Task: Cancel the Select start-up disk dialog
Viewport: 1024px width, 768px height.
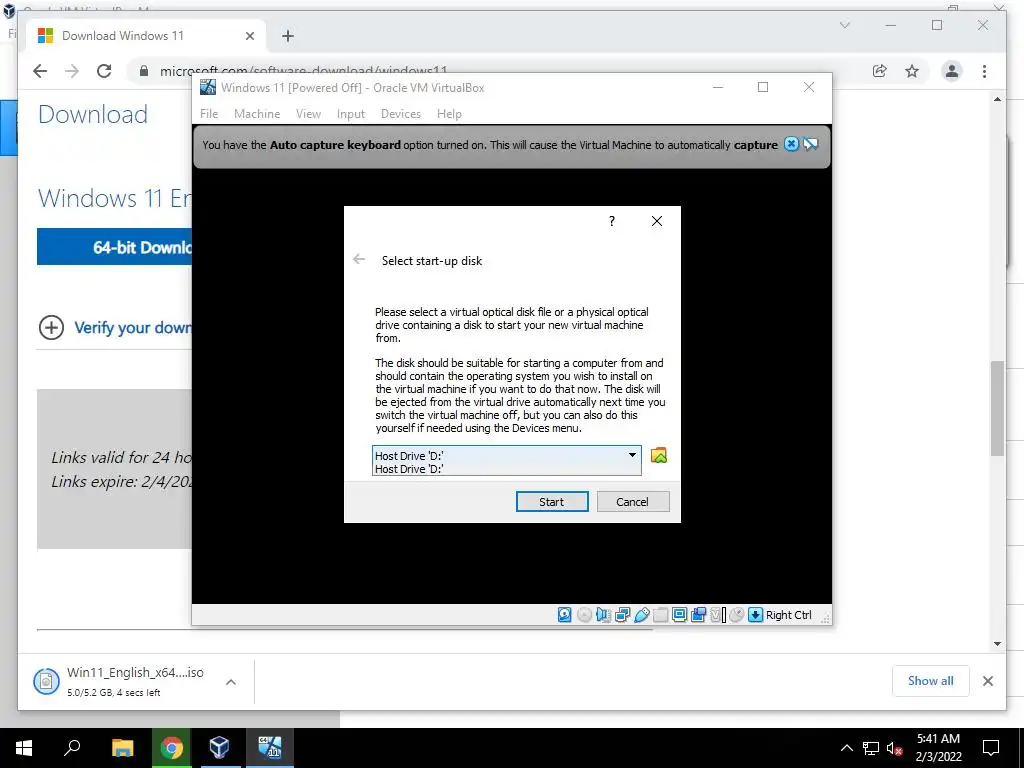Action: click(632, 502)
